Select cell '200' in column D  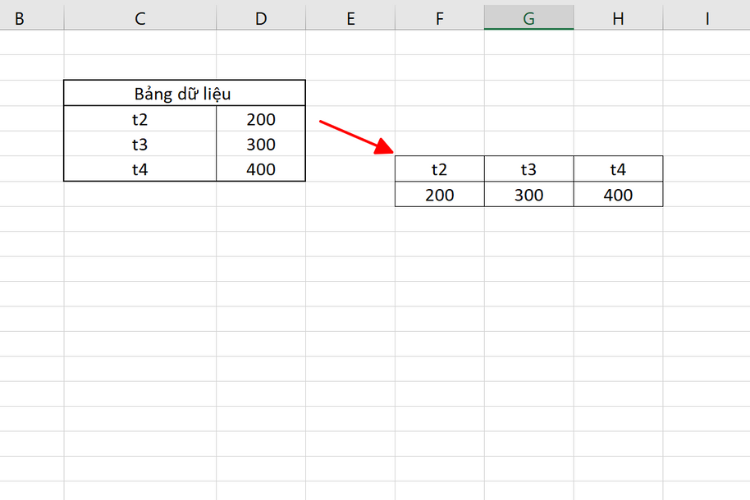pyautogui.click(x=261, y=119)
